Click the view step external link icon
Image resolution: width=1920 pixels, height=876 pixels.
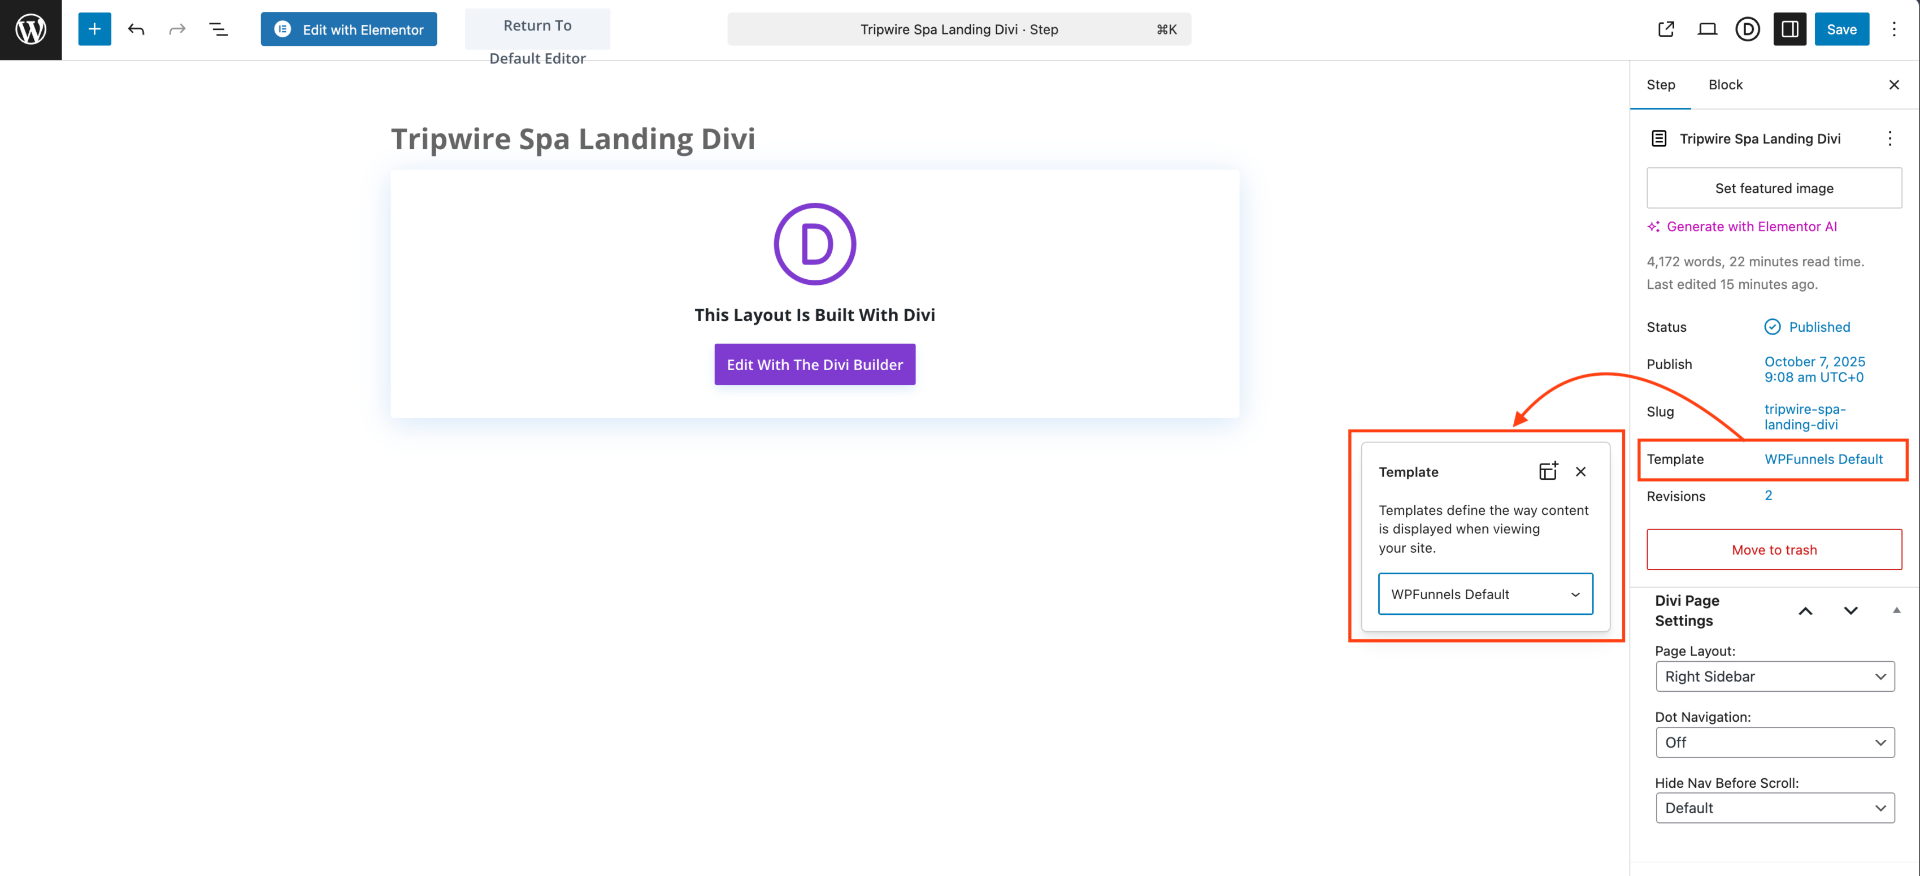[1666, 29]
